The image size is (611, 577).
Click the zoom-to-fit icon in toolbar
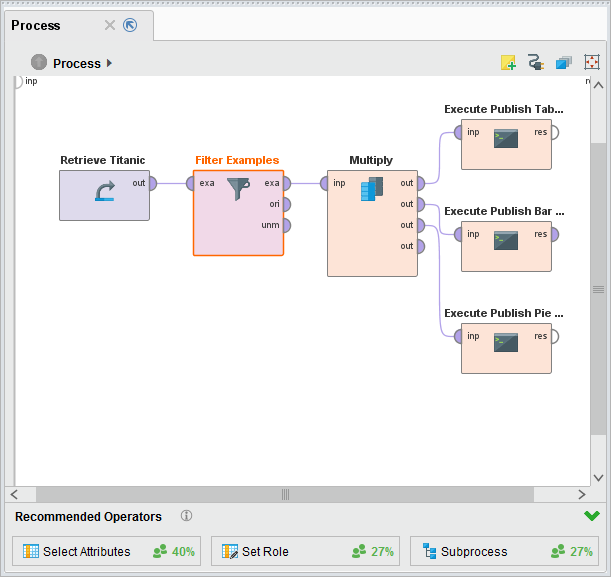[x=592, y=63]
